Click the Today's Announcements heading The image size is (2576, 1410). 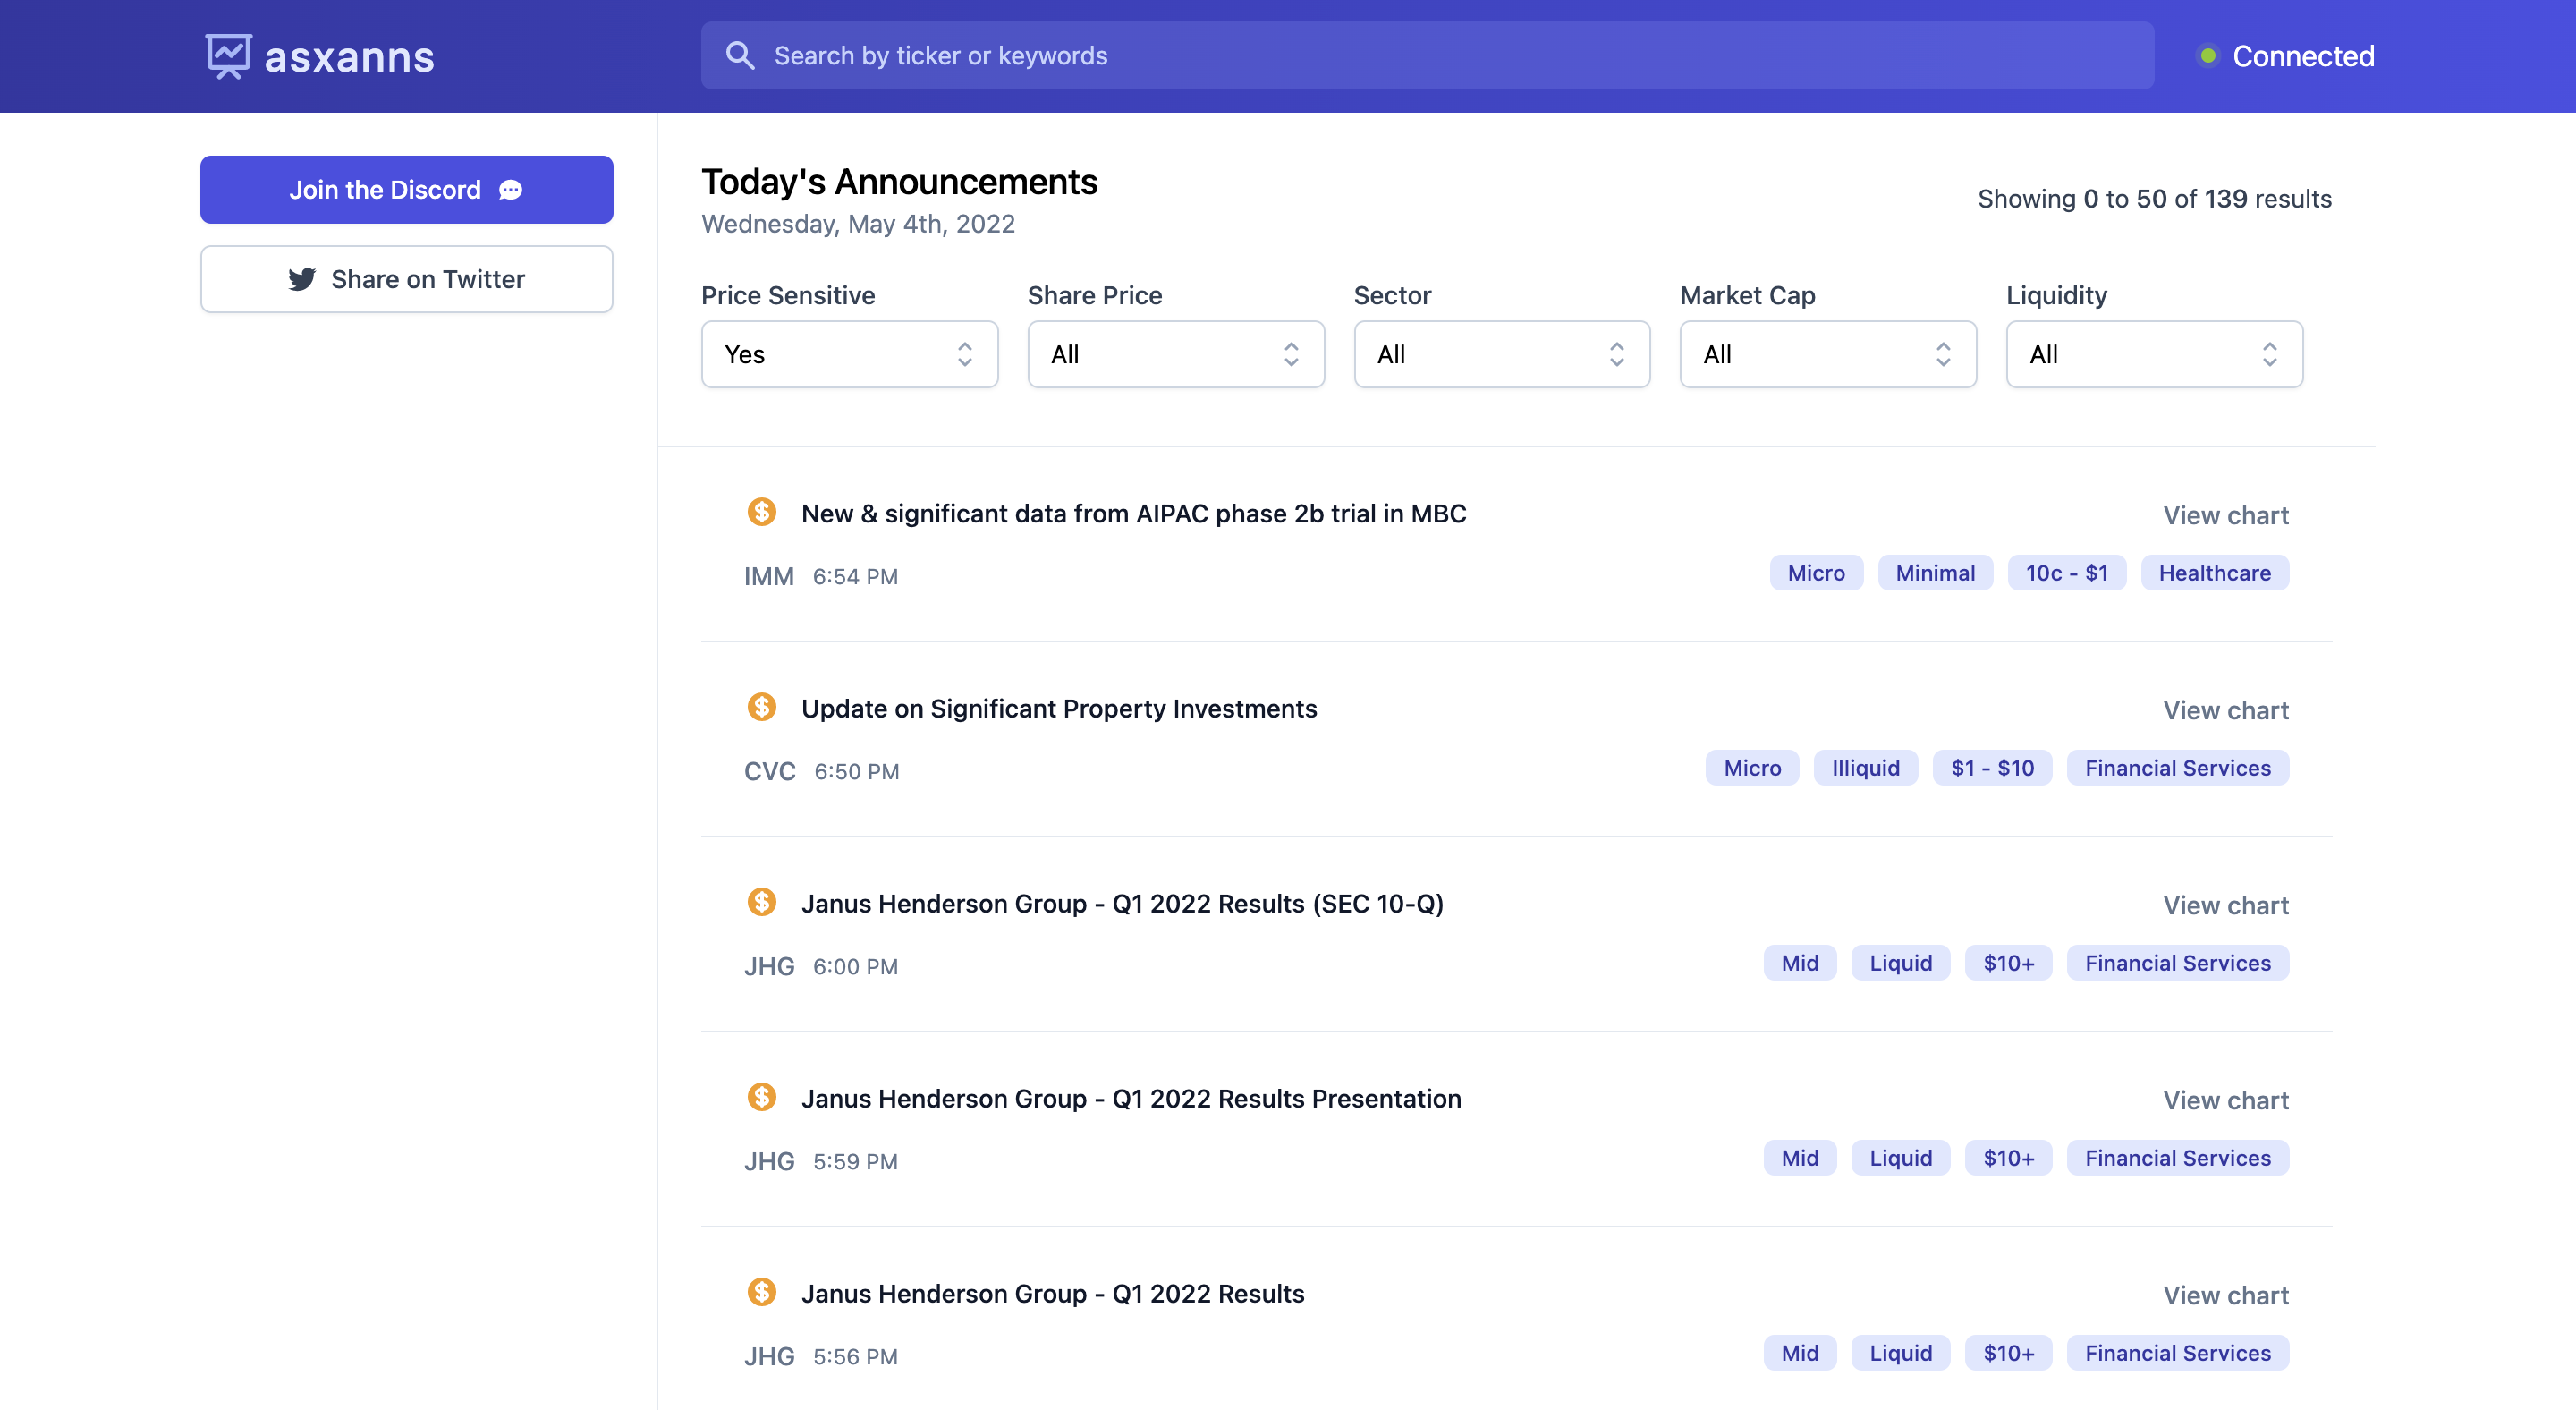click(899, 182)
